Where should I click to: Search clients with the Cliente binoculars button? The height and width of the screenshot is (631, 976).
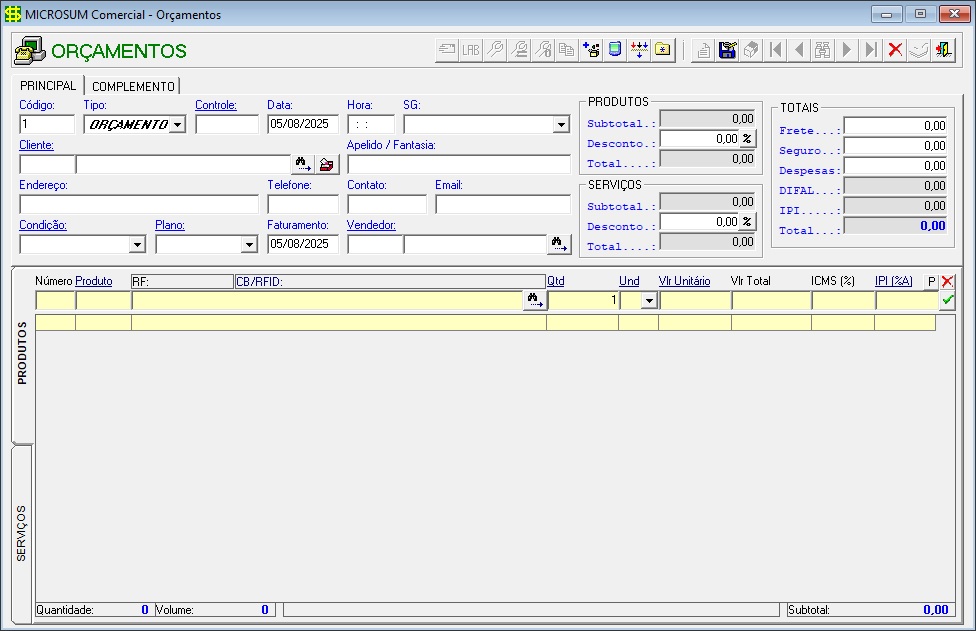pos(302,164)
